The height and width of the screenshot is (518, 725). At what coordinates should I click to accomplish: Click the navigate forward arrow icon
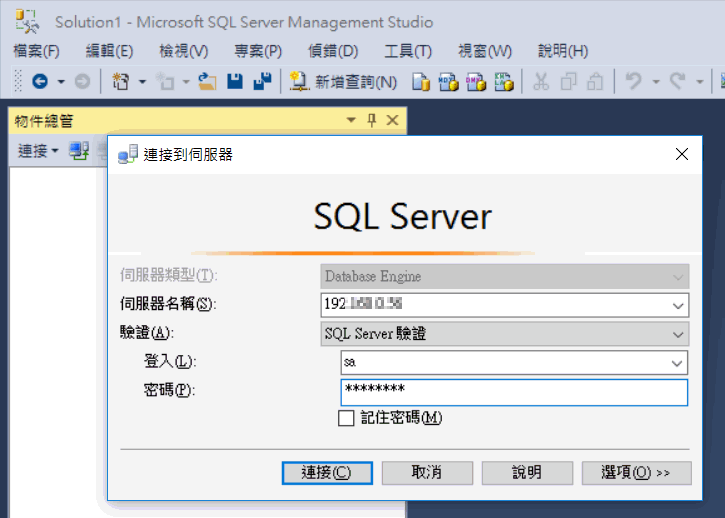tap(82, 82)
